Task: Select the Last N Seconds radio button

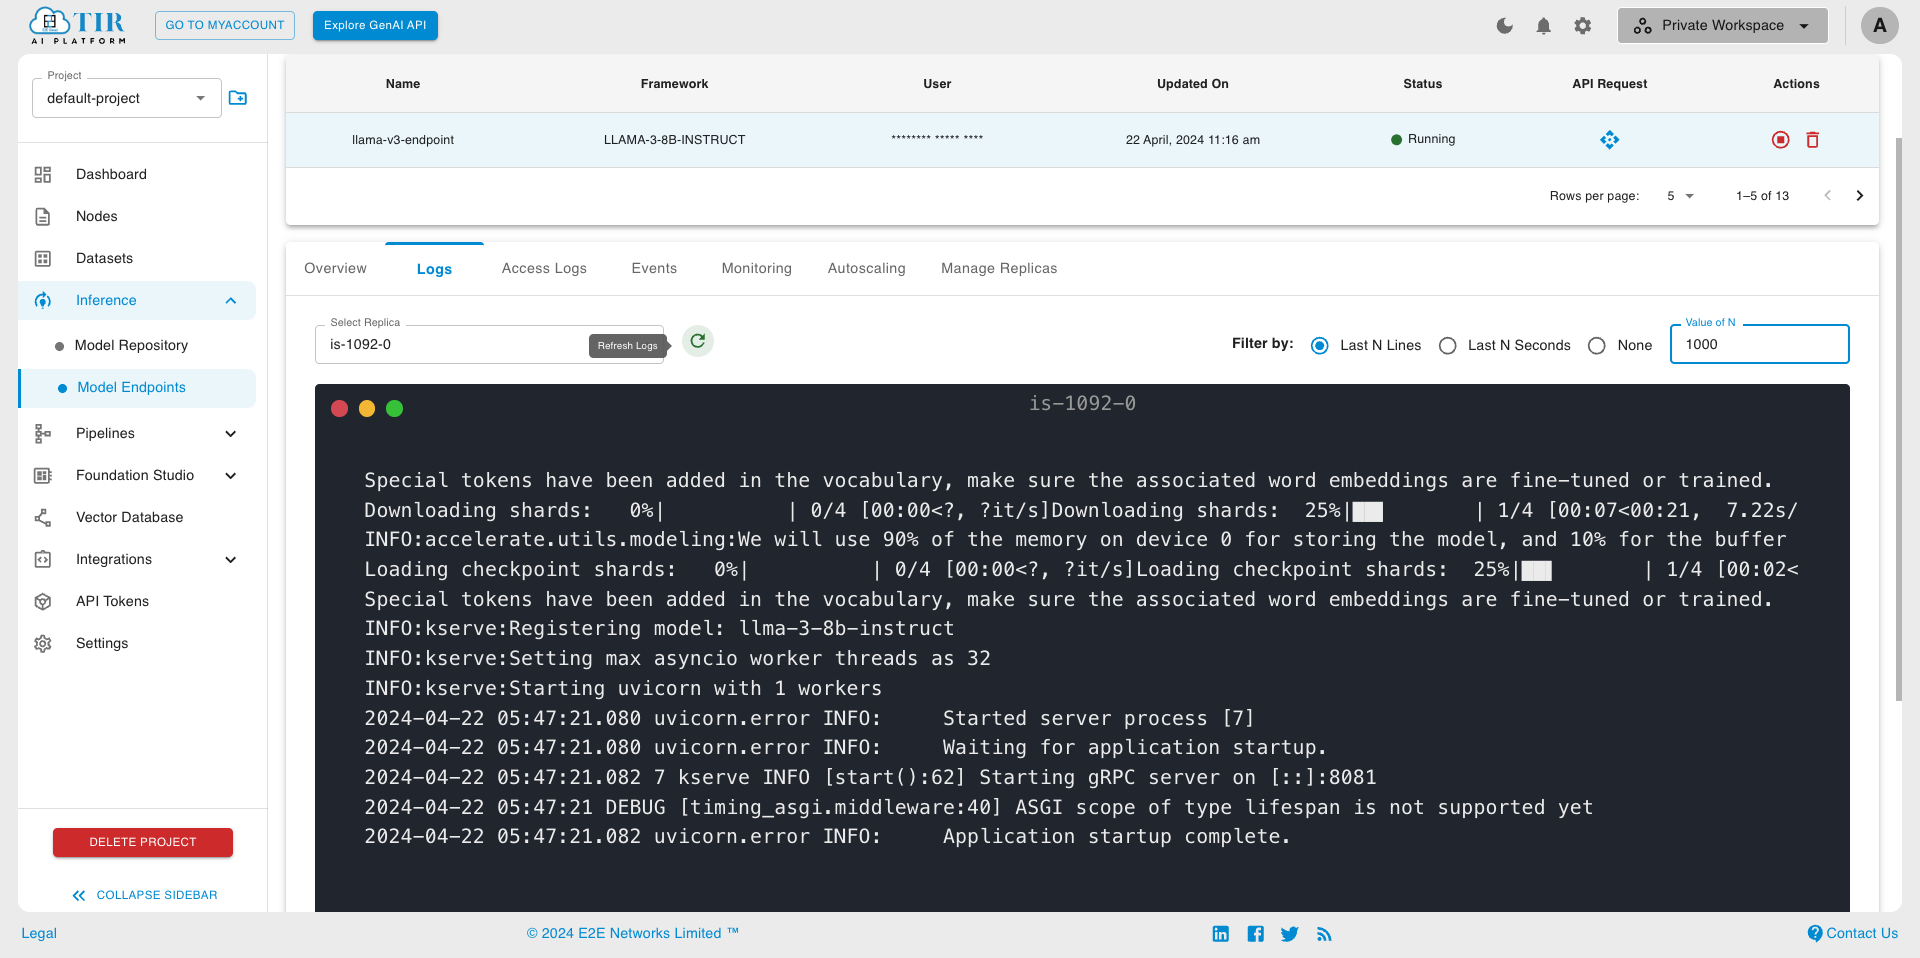Action: [x=1447, y=345]
